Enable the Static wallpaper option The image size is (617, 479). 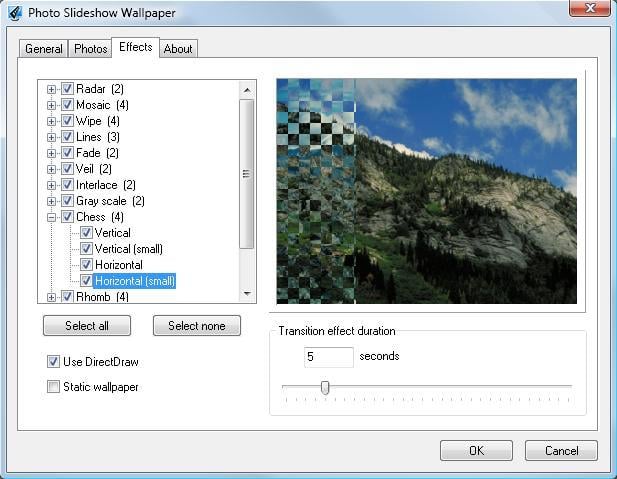coord(53,386)
